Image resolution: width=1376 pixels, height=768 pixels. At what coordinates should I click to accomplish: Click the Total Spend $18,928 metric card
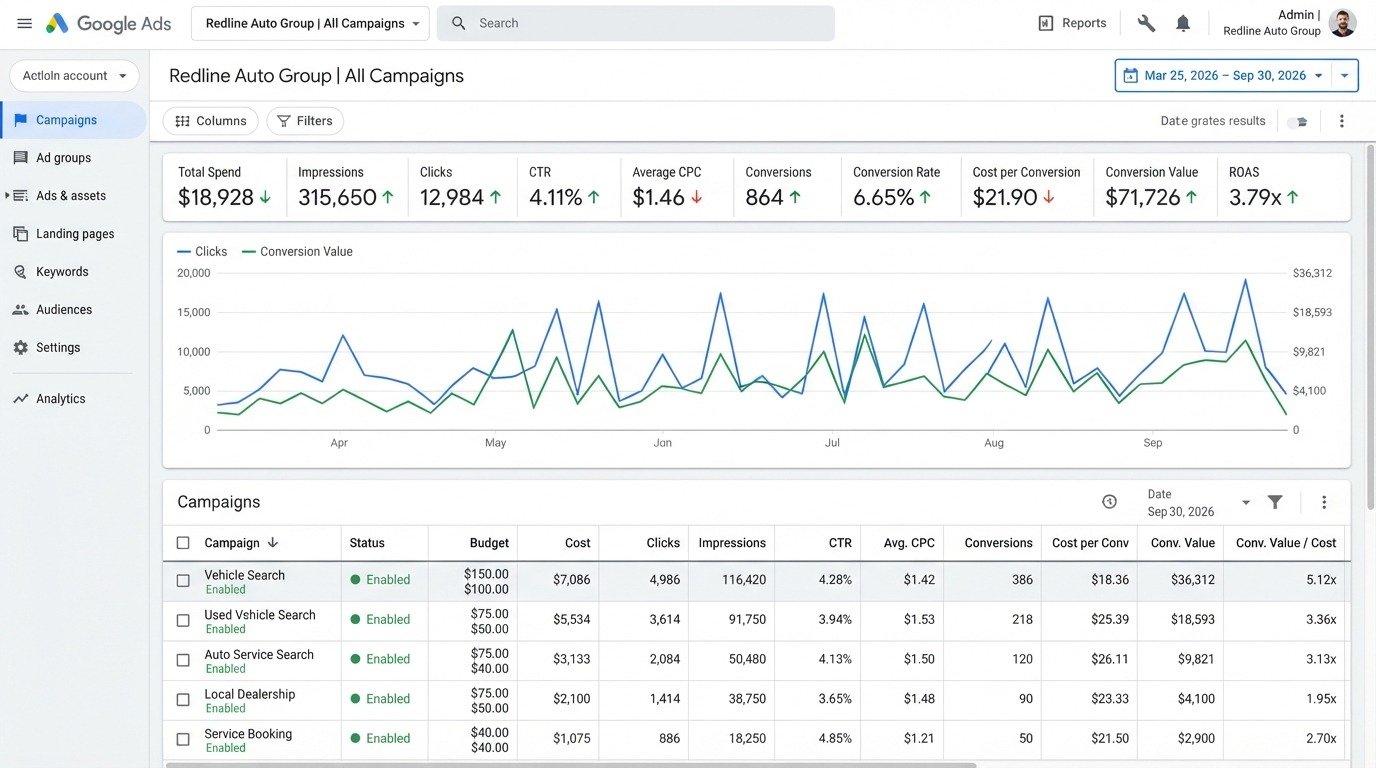click(x=225, y=187)
